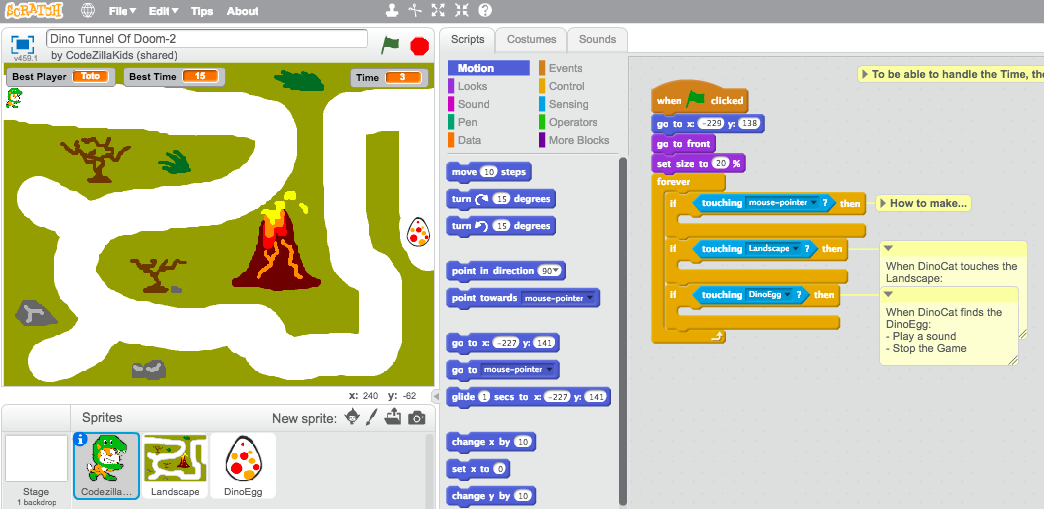Collapse the stage panel divider arrow

(x=436, y=396)
